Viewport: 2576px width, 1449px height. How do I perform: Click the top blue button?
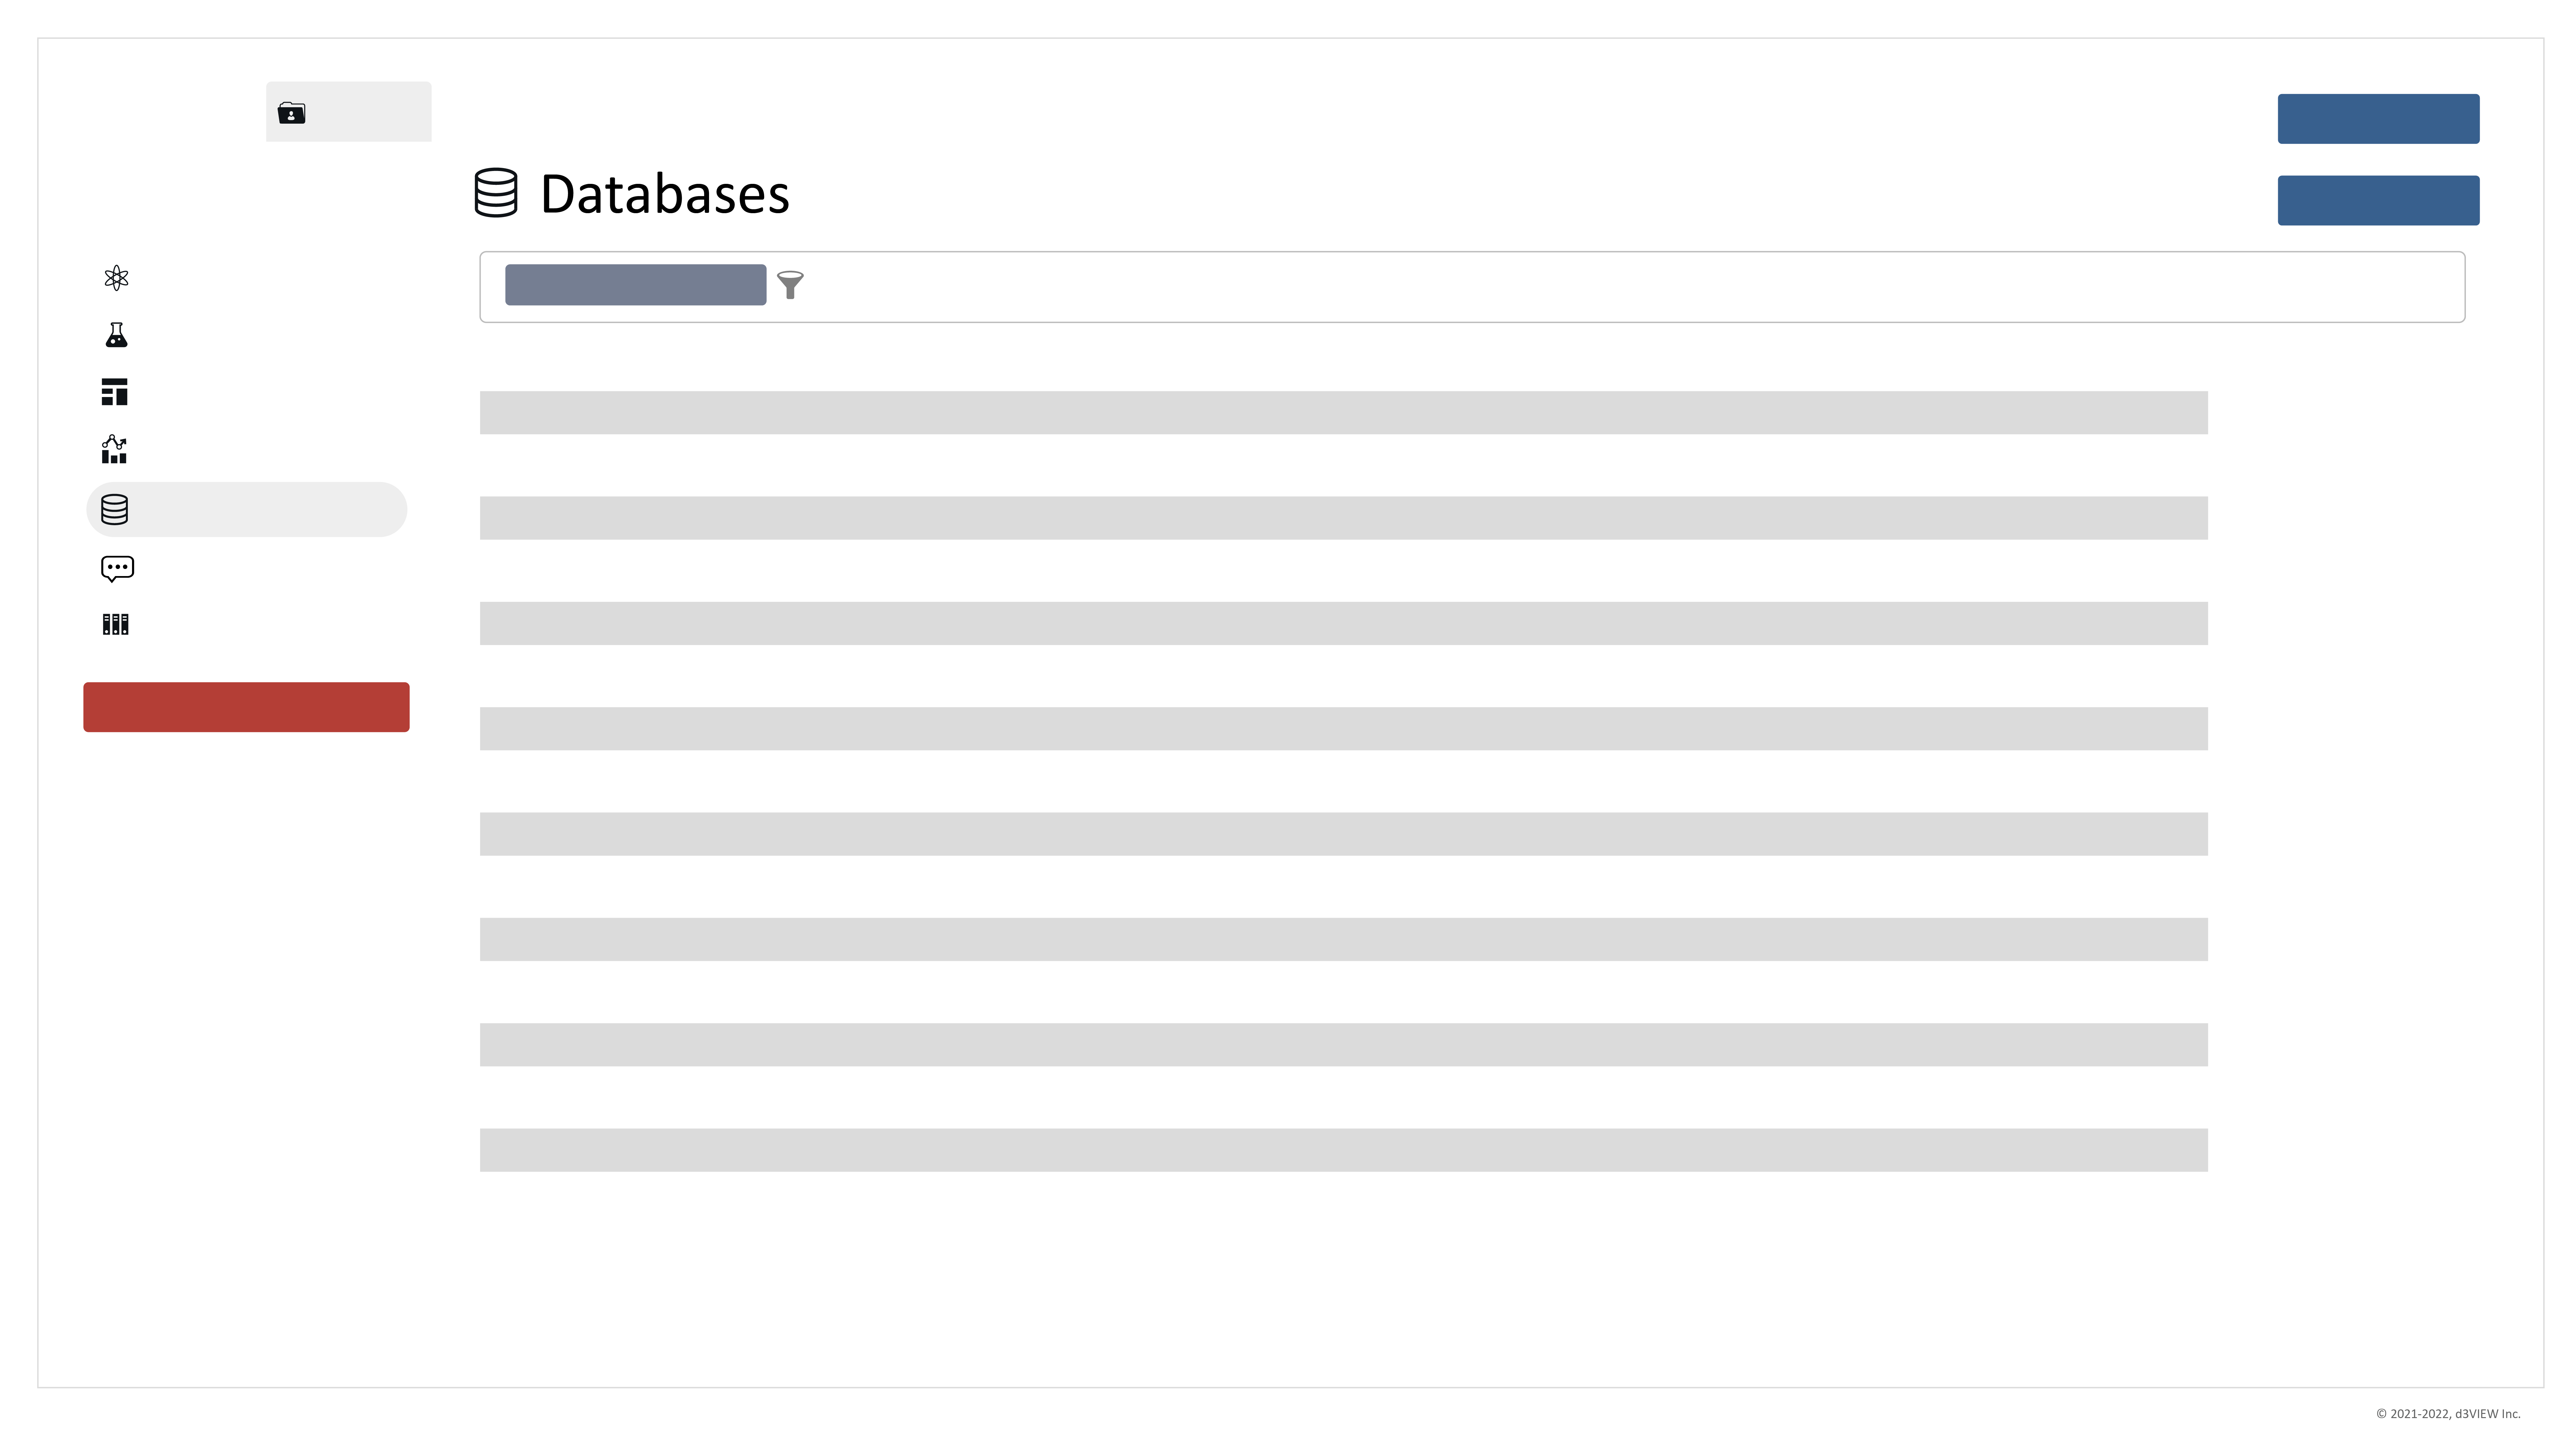coord(2378,119)
